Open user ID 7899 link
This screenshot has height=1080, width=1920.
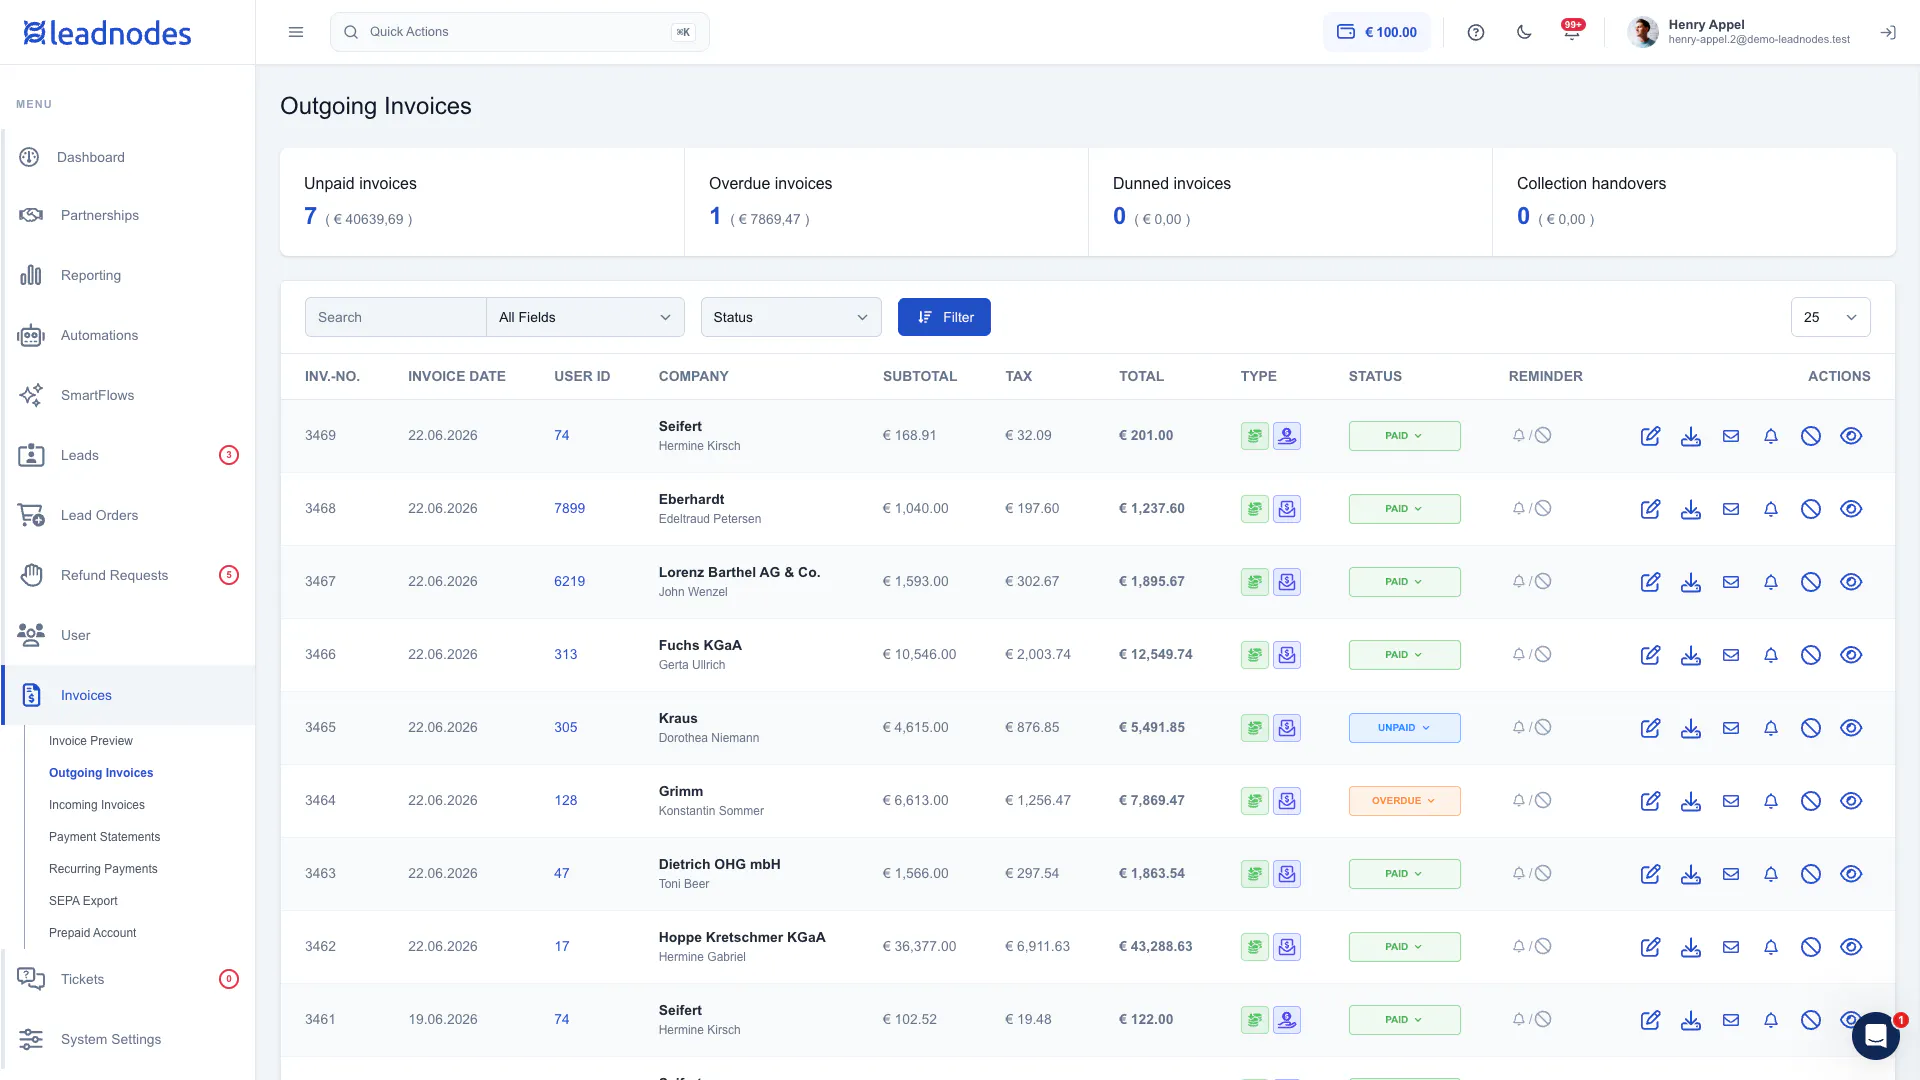(x=569, y=509)
